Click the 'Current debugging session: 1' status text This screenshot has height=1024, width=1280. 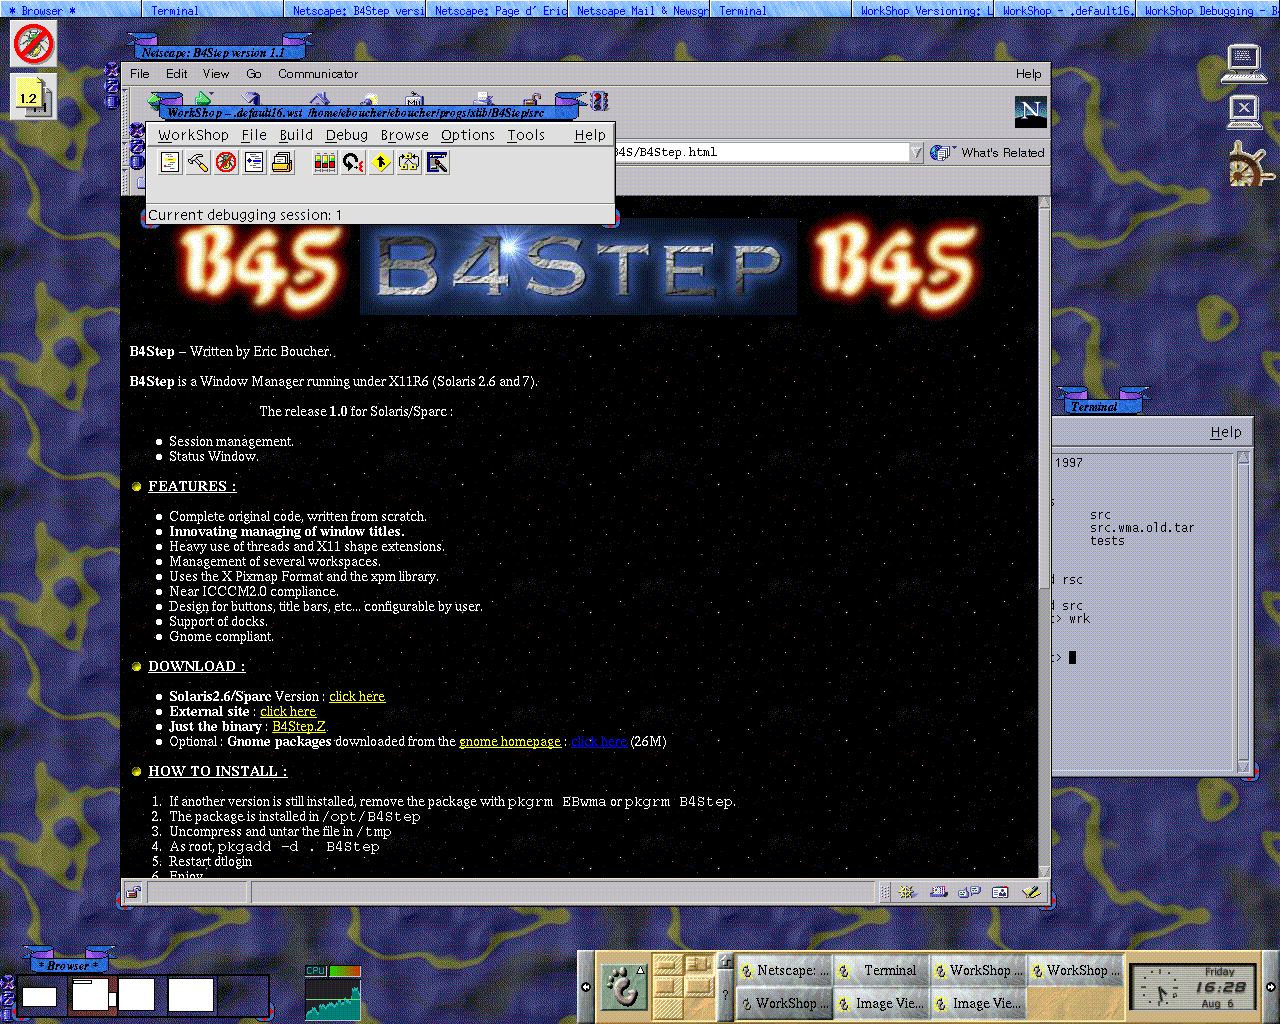point(245,215)
